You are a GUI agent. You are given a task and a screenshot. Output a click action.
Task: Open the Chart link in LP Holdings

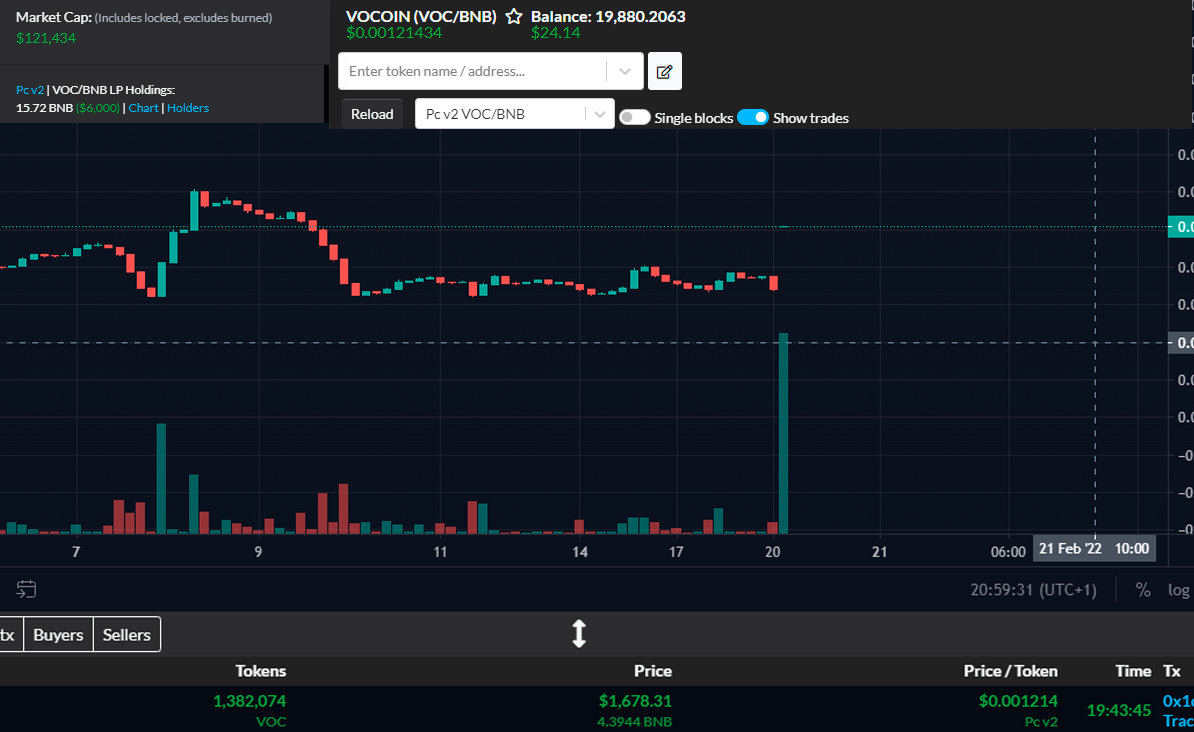143,108
